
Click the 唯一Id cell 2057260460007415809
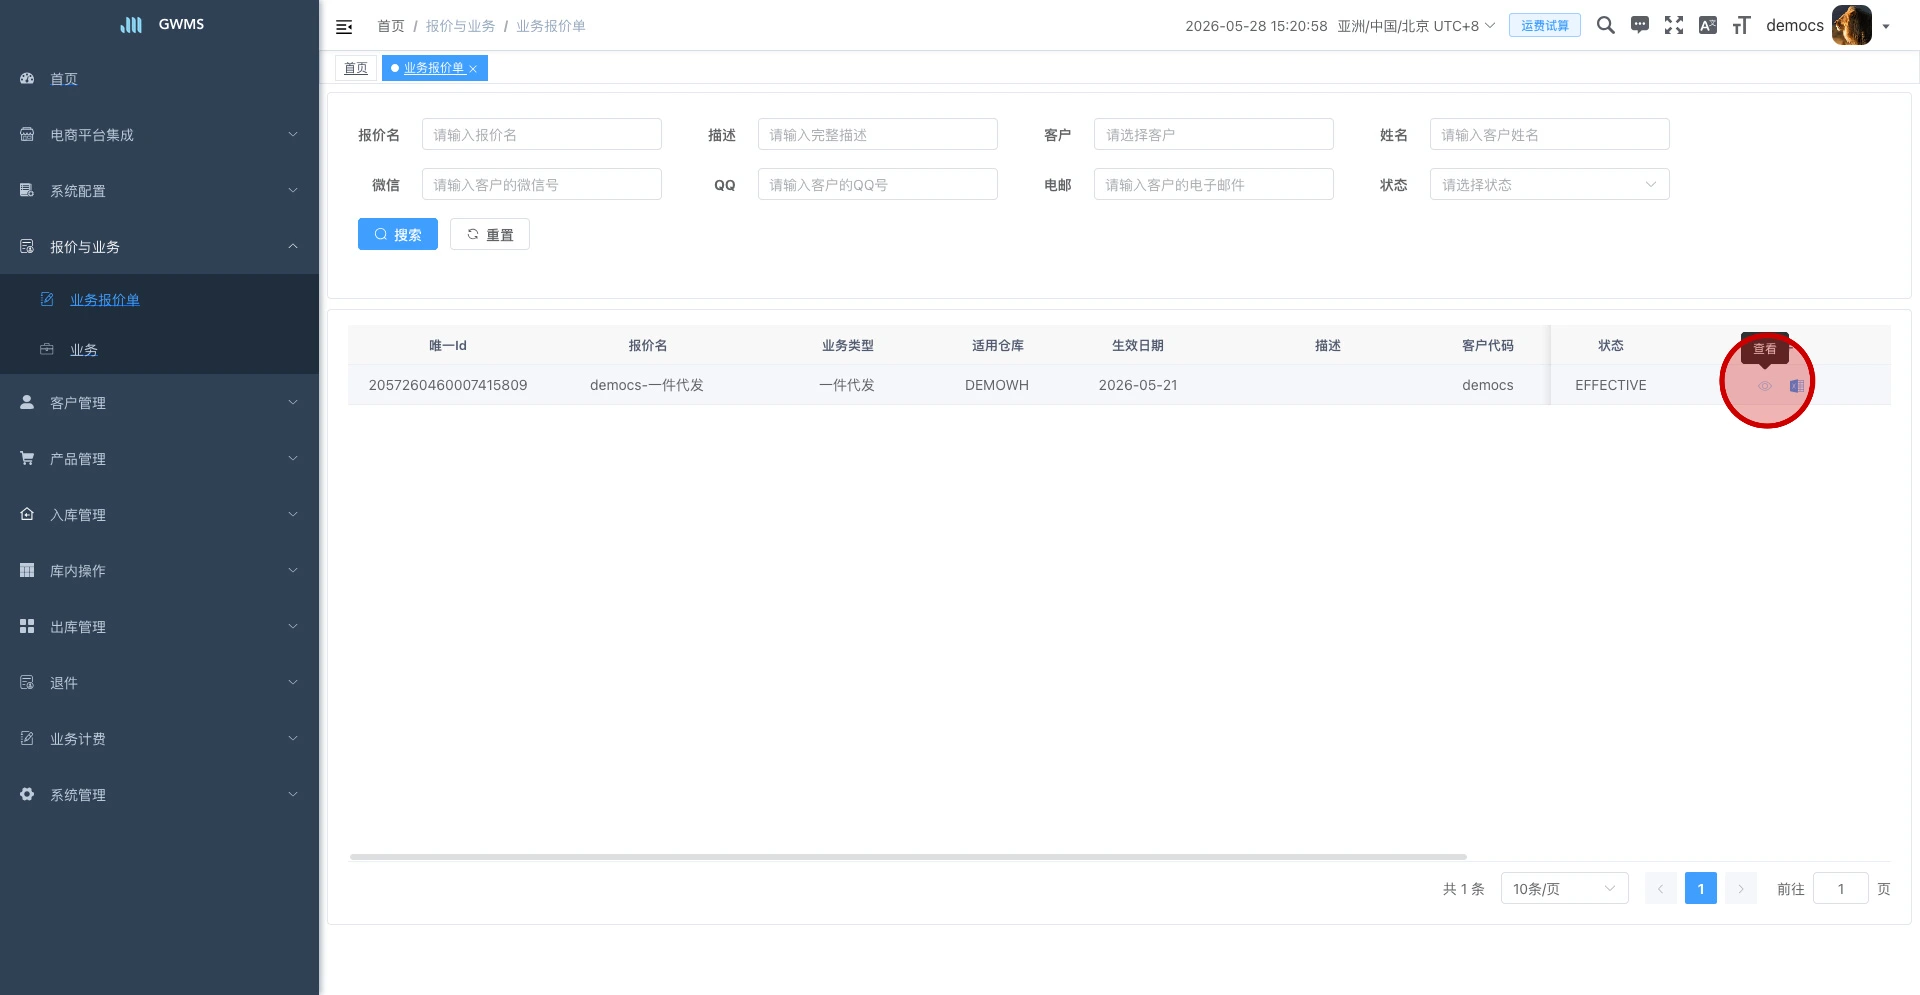pyautogui.click(x=448, y=385)
